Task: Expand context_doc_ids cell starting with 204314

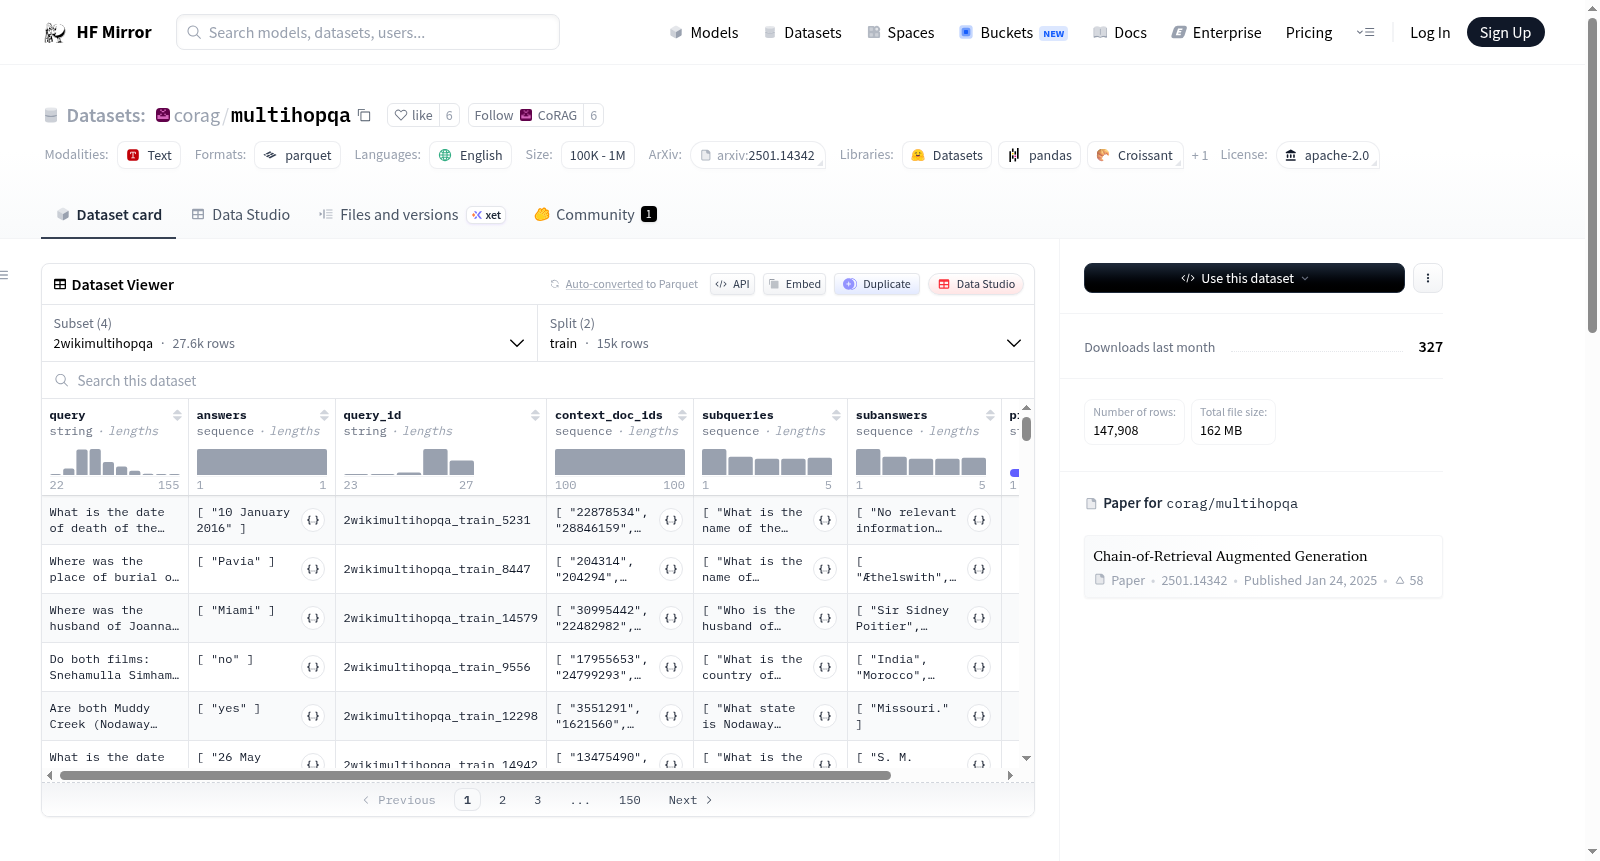Action: [671, 569]
